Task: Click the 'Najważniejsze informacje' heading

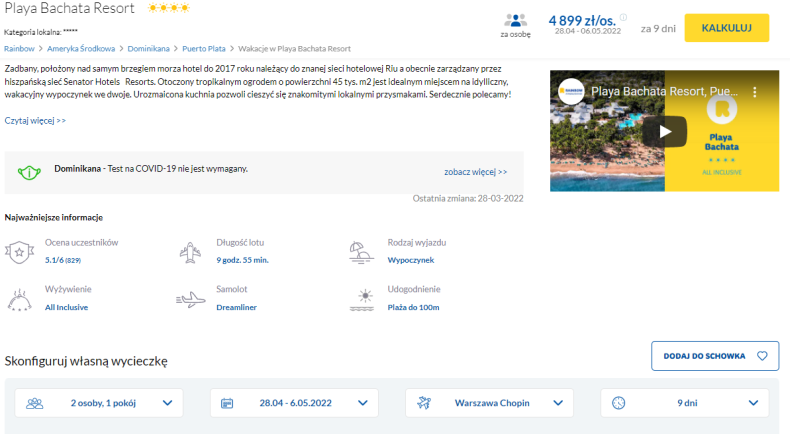Action: [54, 217]
